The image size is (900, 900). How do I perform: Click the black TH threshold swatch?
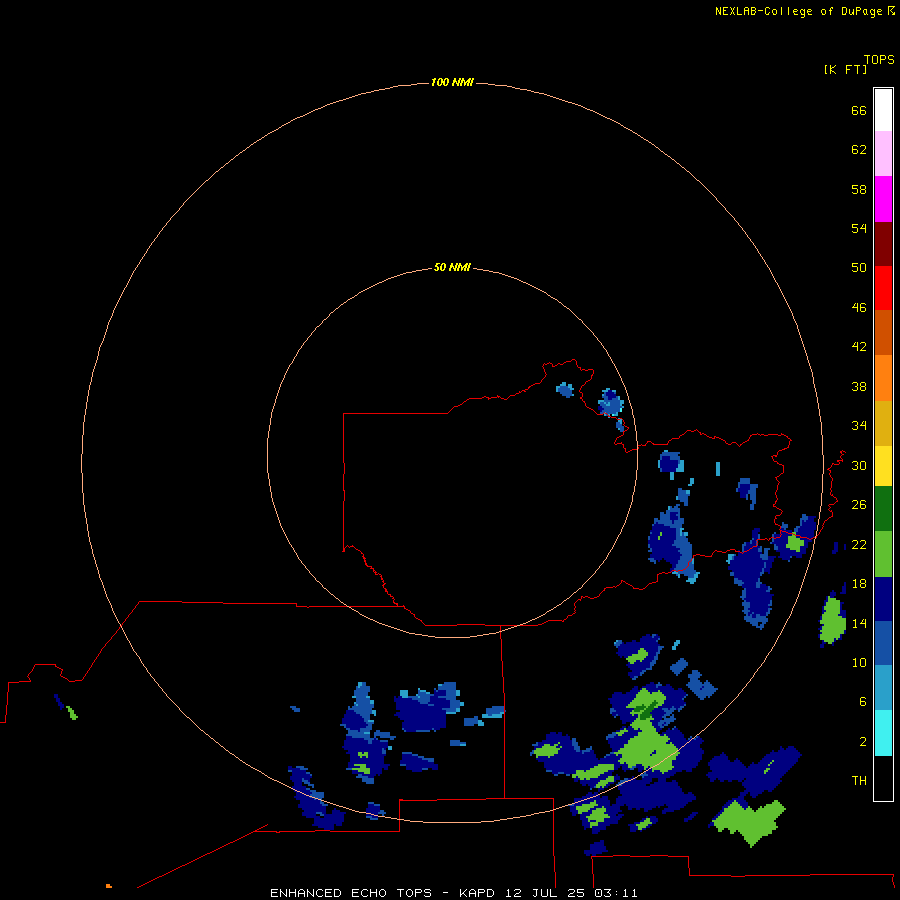click(x=883, y=778)
